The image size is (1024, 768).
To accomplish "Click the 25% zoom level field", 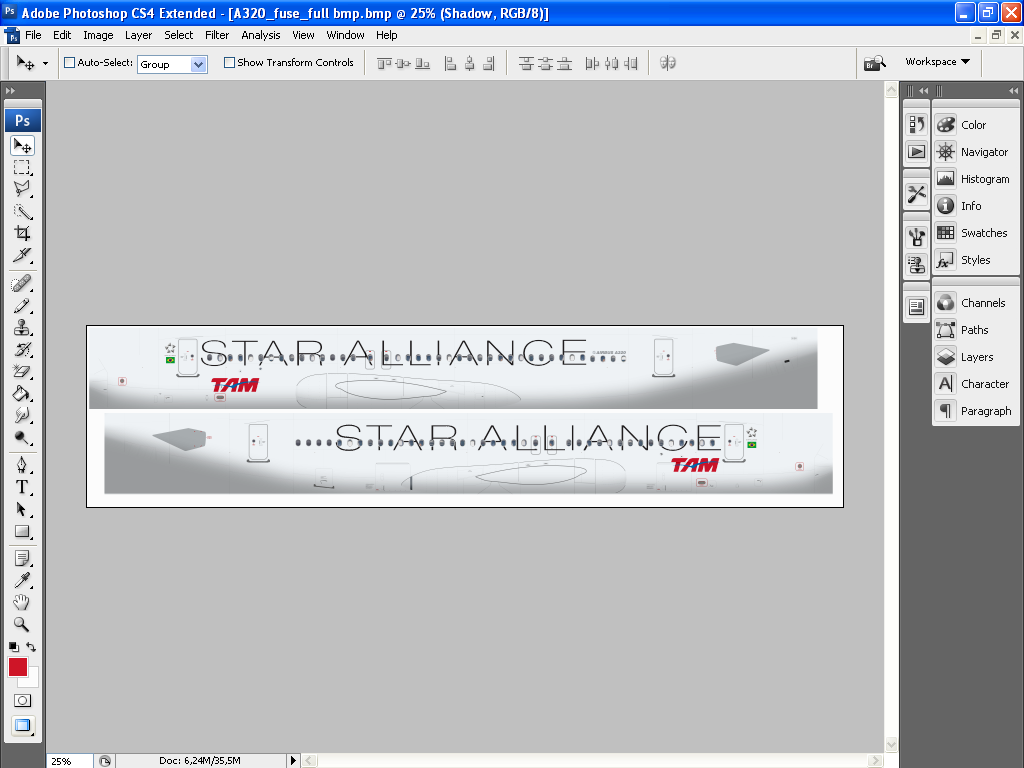I will coord(70,761).
